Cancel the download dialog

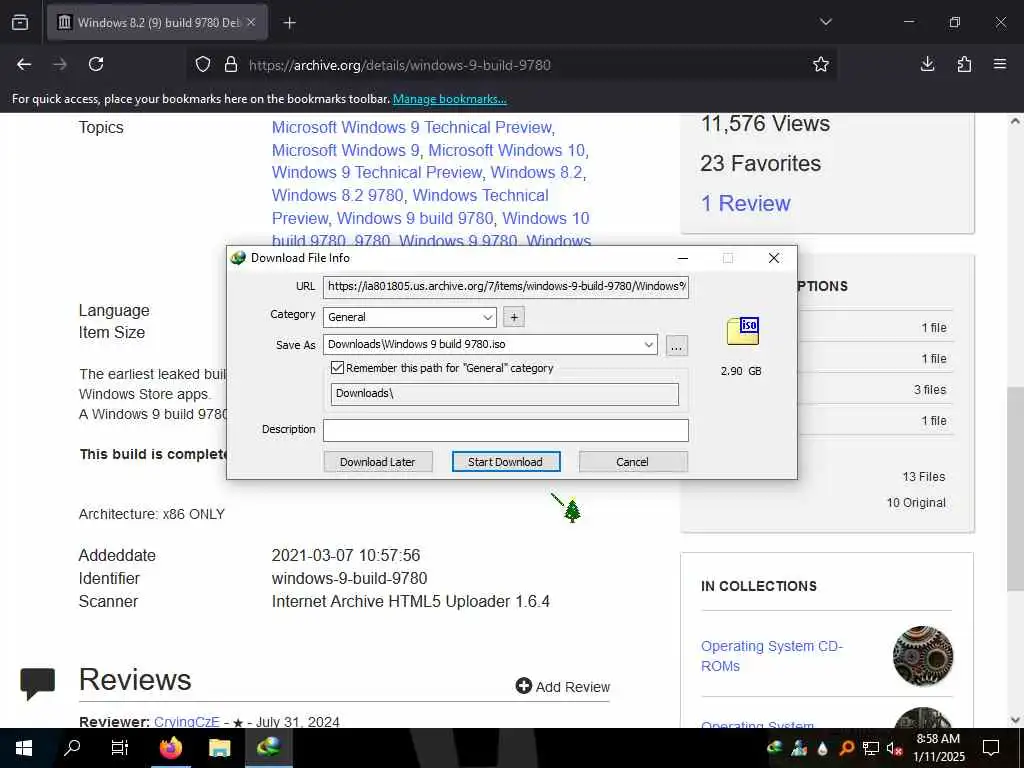pos(633,462)
